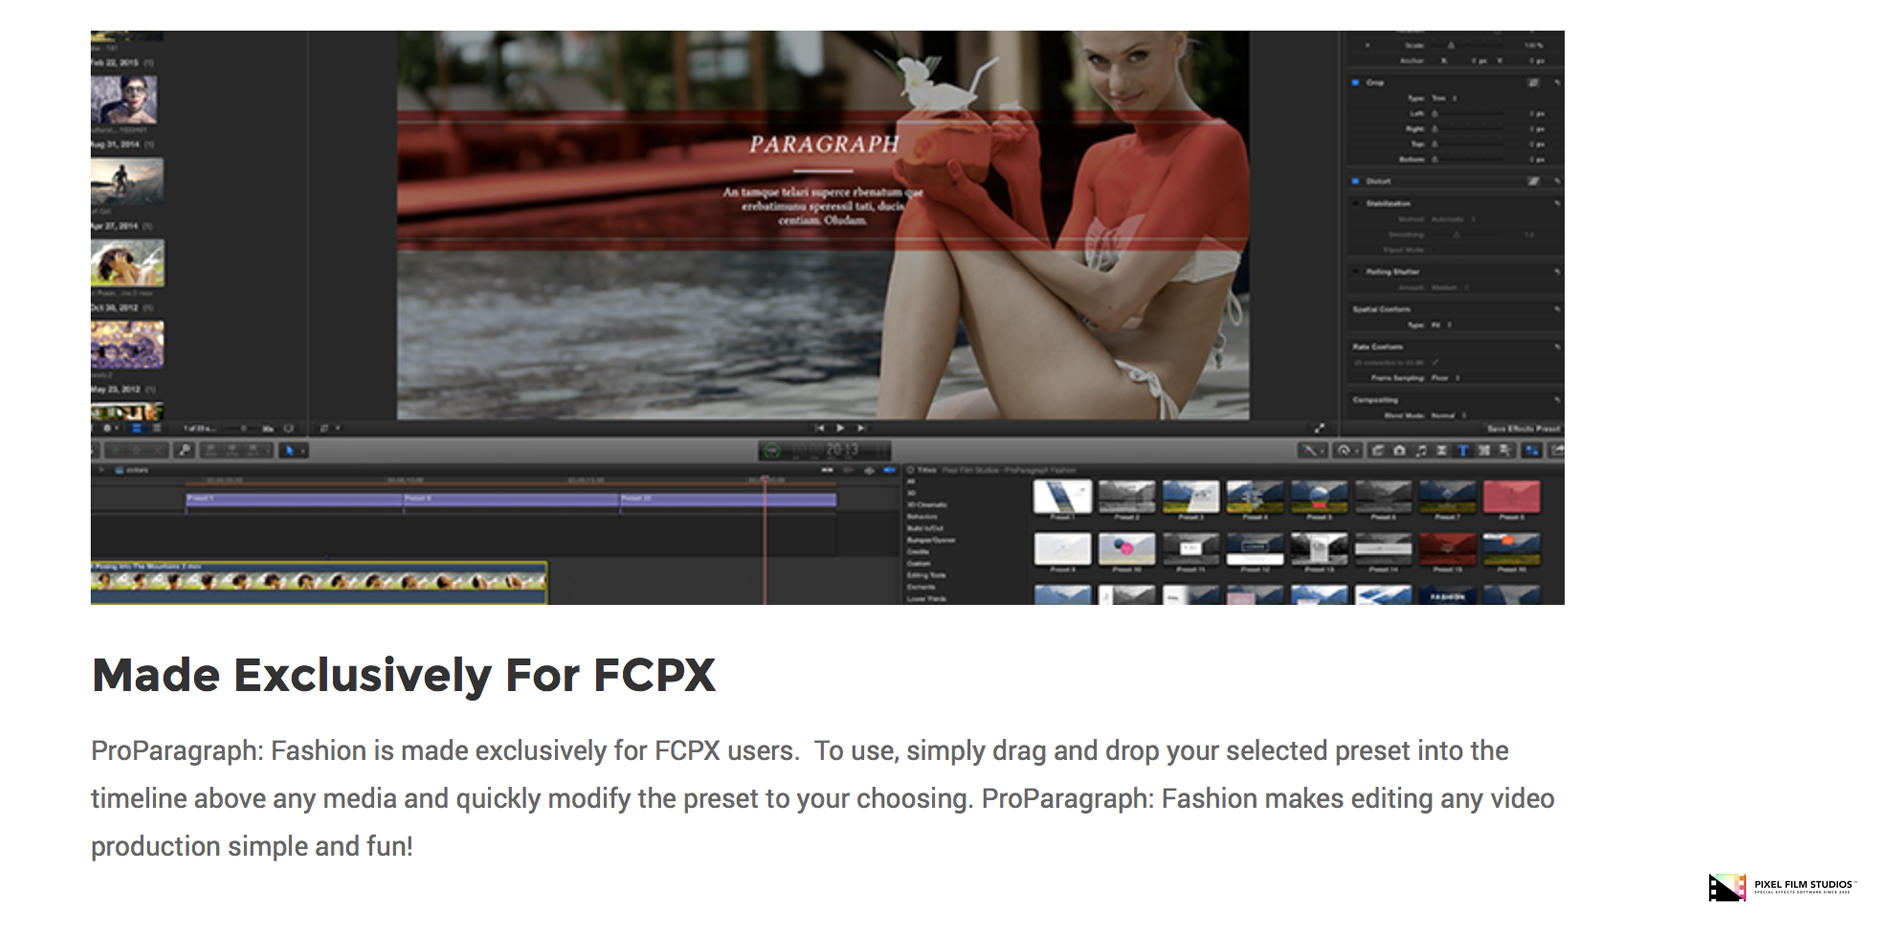Open the Music and Sound browser
This screenshot has width=1888, height=938.
tap(1421, 451)
